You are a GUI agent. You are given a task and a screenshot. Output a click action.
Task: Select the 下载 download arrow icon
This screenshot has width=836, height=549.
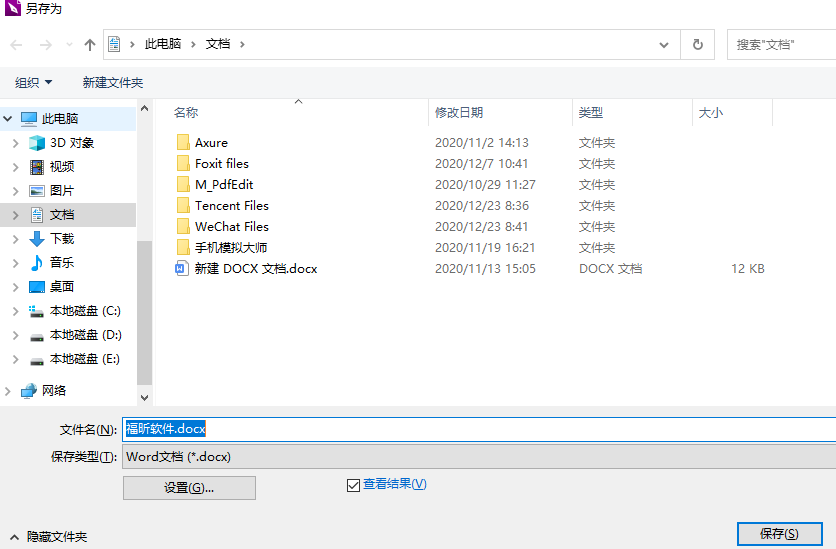[x=37, y=239]
